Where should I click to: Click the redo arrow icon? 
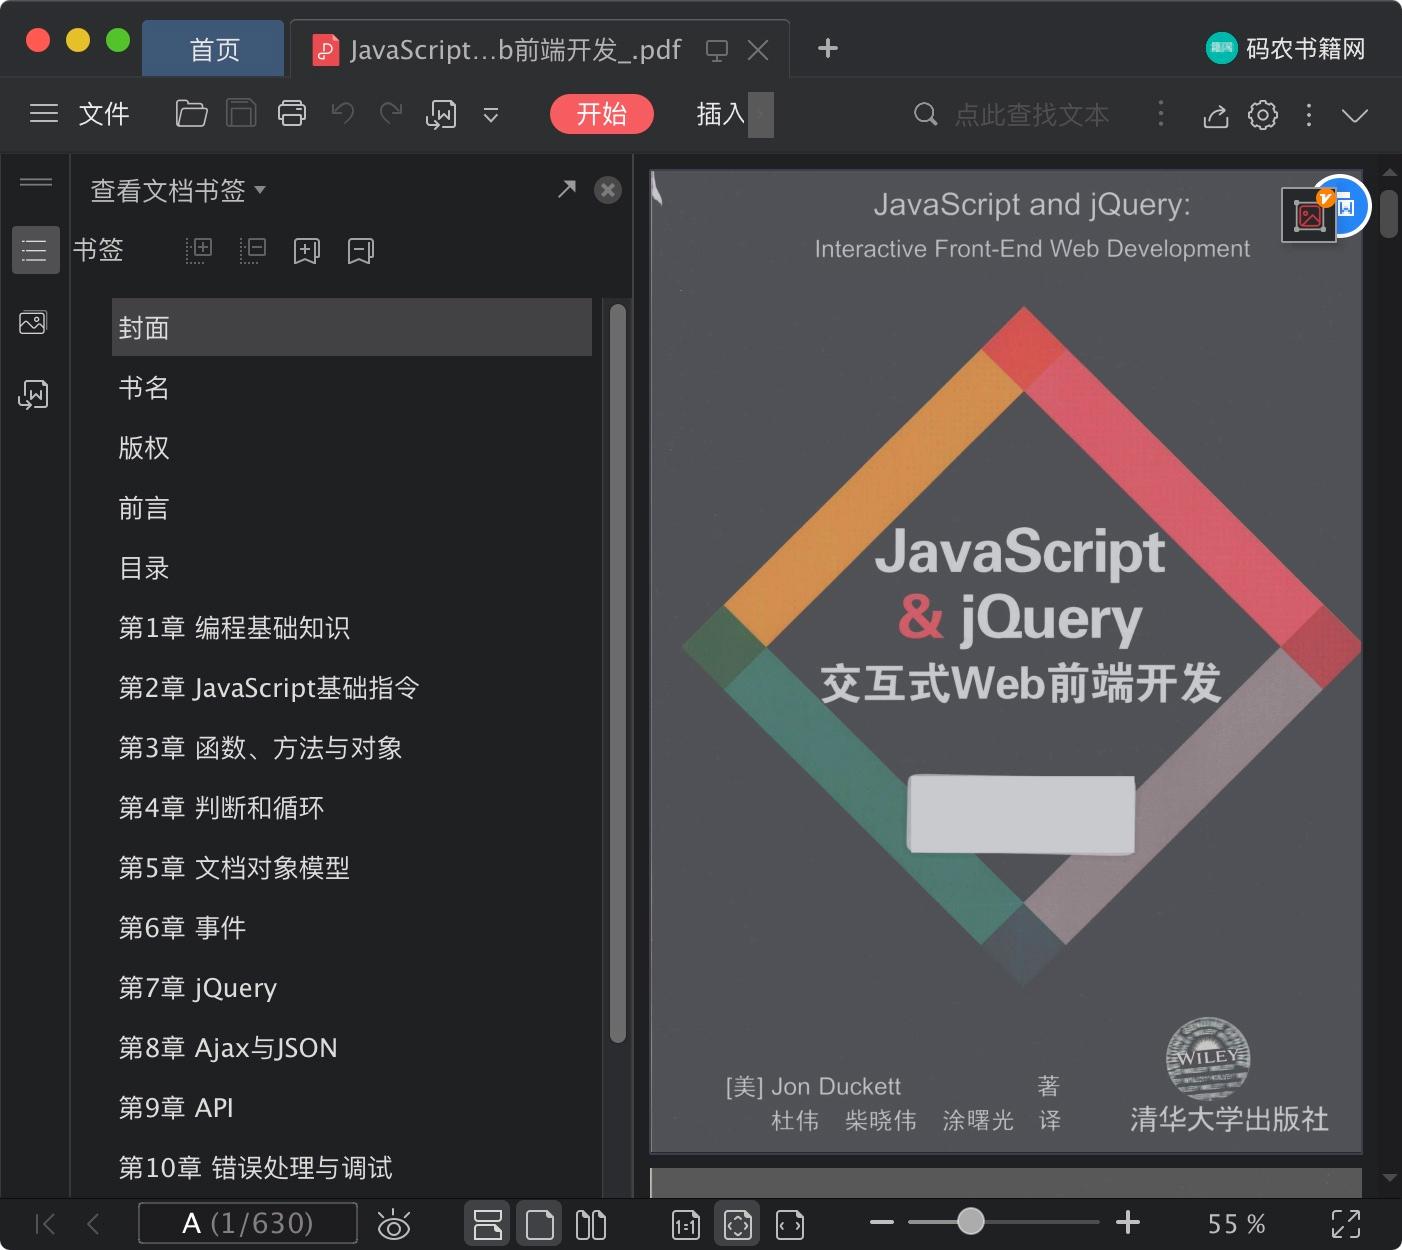(391, 114)
